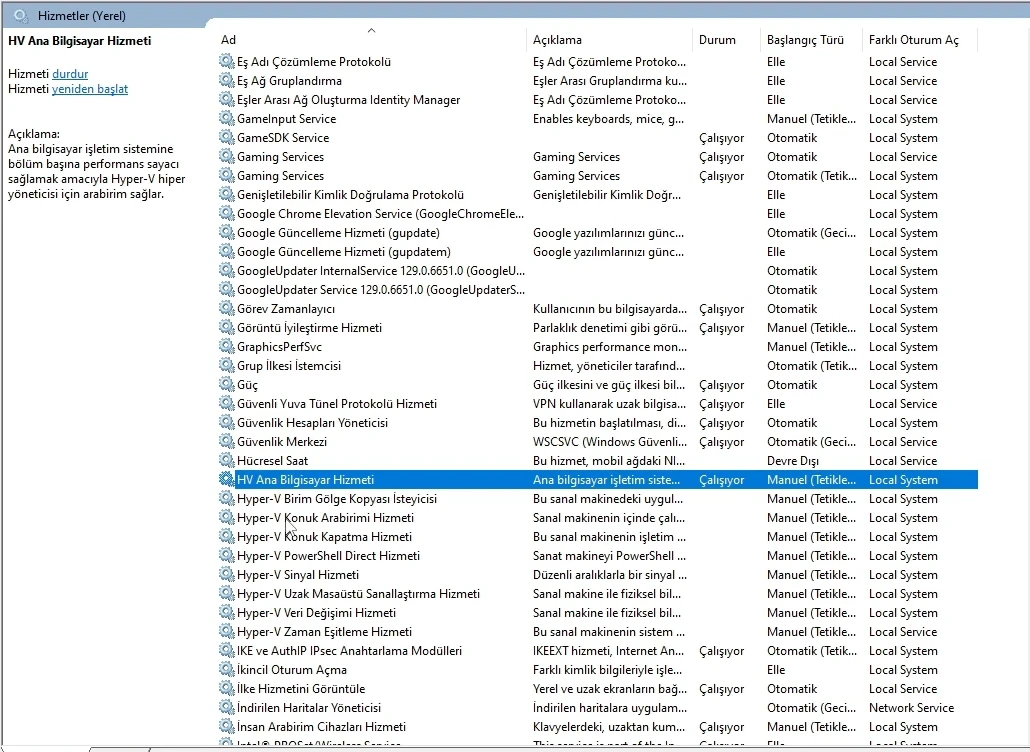Select the first Gaming Services row with Local Service
The width and height of the screenshot is (1030, 752).
tap(280, 157)
